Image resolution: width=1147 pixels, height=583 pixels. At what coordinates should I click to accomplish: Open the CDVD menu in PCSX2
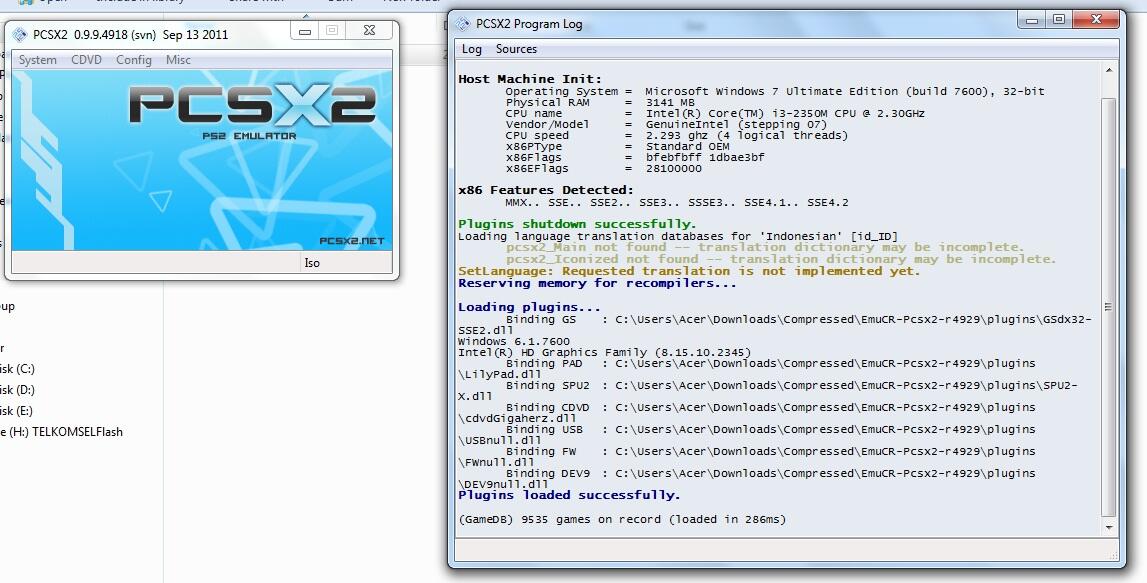point(86,60)
